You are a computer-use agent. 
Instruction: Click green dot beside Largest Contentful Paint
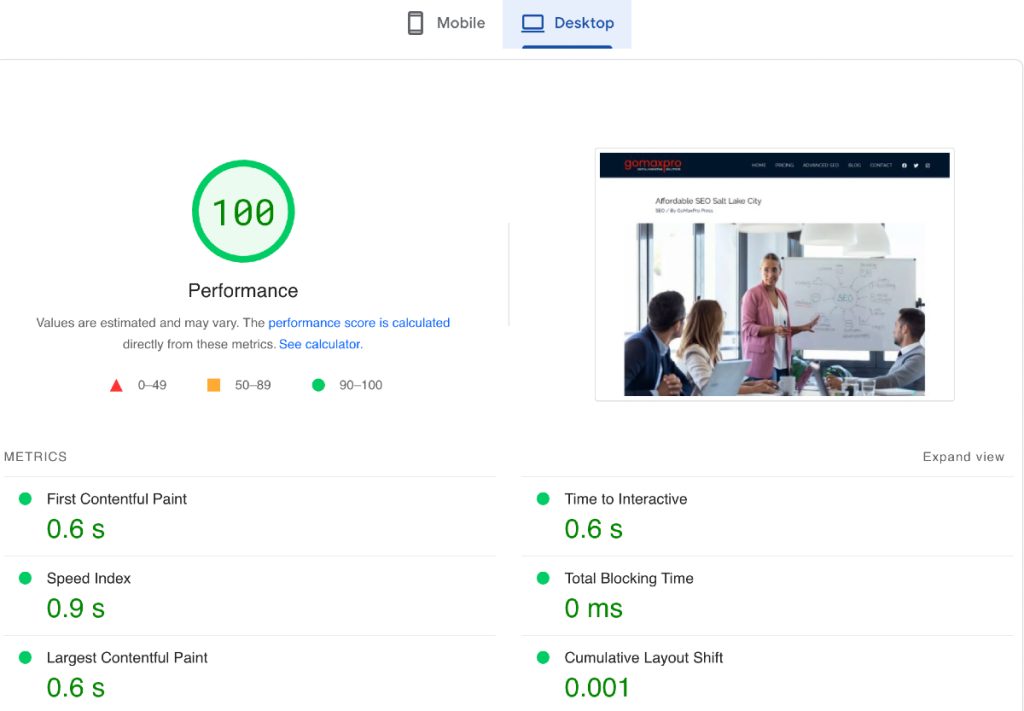point(25,657)
